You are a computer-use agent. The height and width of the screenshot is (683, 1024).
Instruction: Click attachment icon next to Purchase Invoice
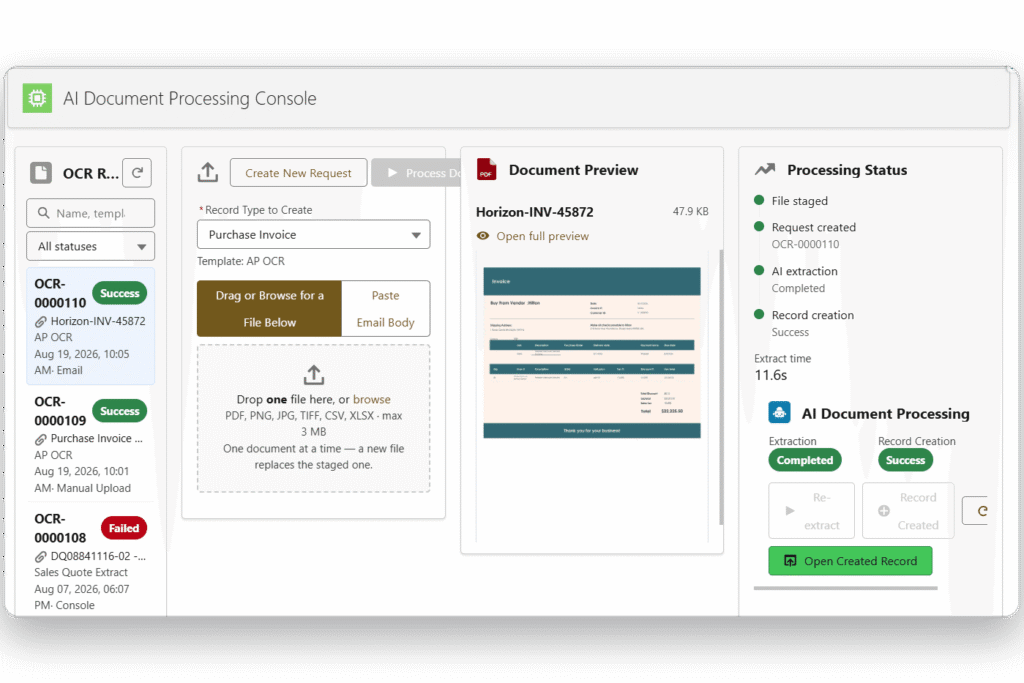tap(40, 439)
